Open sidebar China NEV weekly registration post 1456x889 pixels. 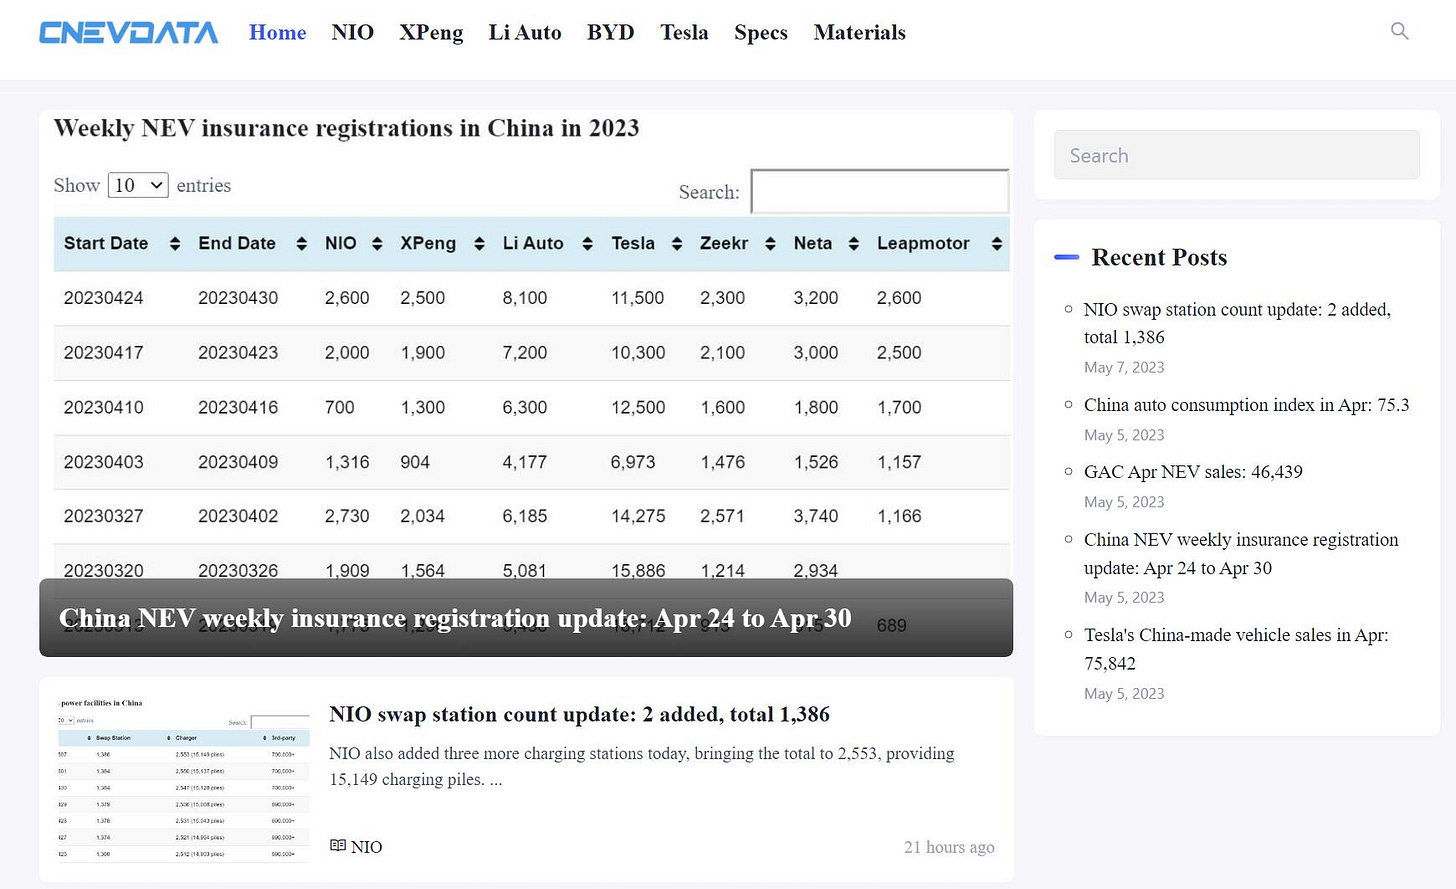(1241, 554)
